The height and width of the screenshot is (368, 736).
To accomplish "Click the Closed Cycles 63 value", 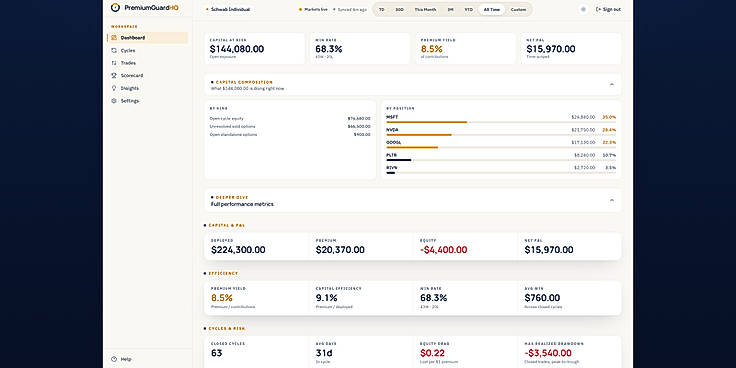I will pyautogui.click(x=216, y=353).
